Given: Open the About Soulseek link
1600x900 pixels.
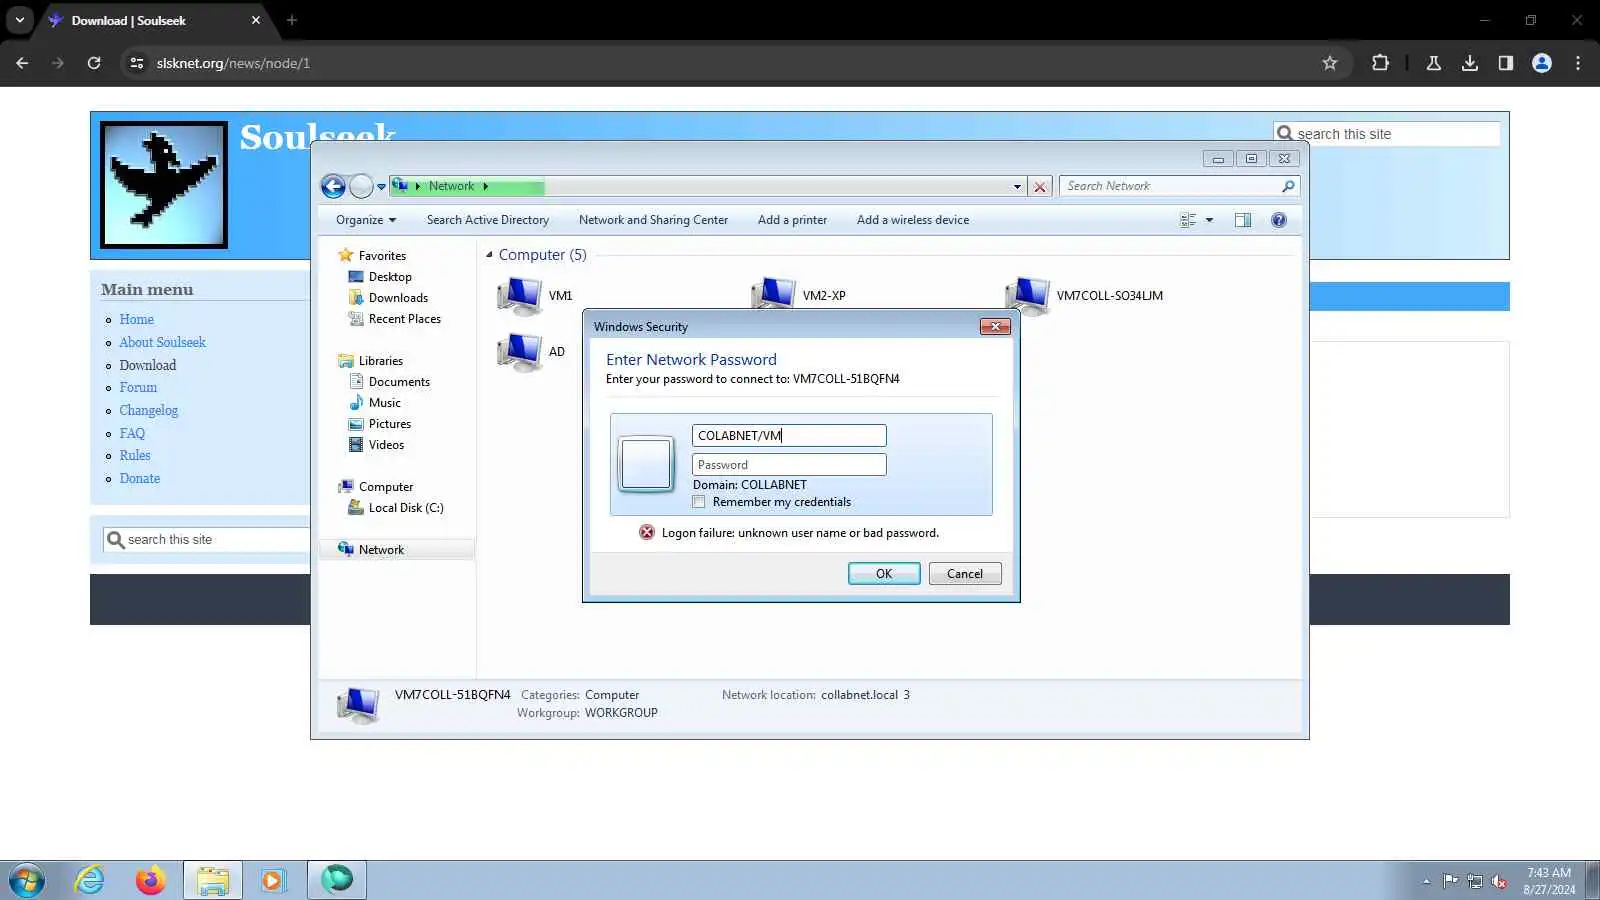Looking at the screenshot, I should pos(162,342).
